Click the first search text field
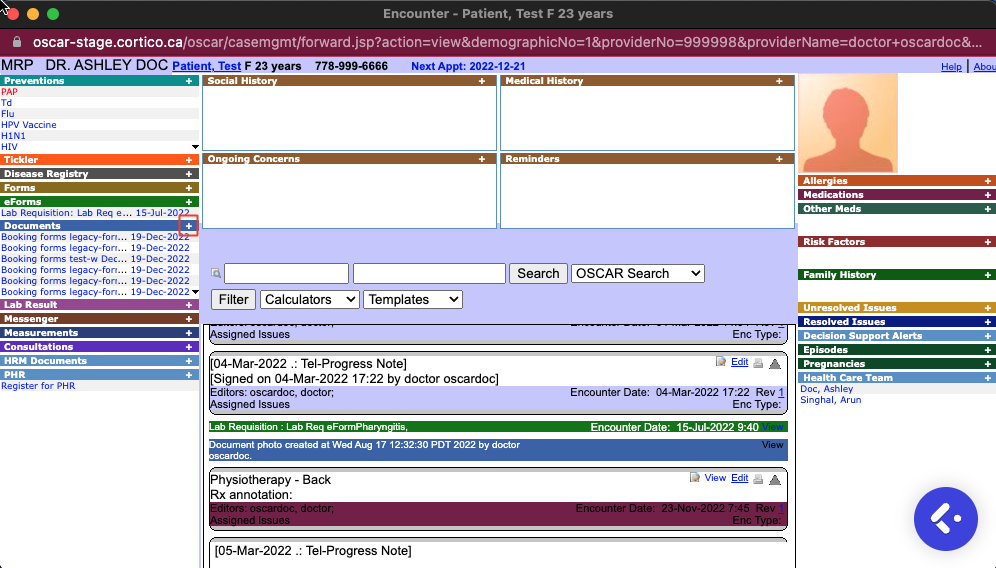This screenshot has height=568, width=996. 286,273
